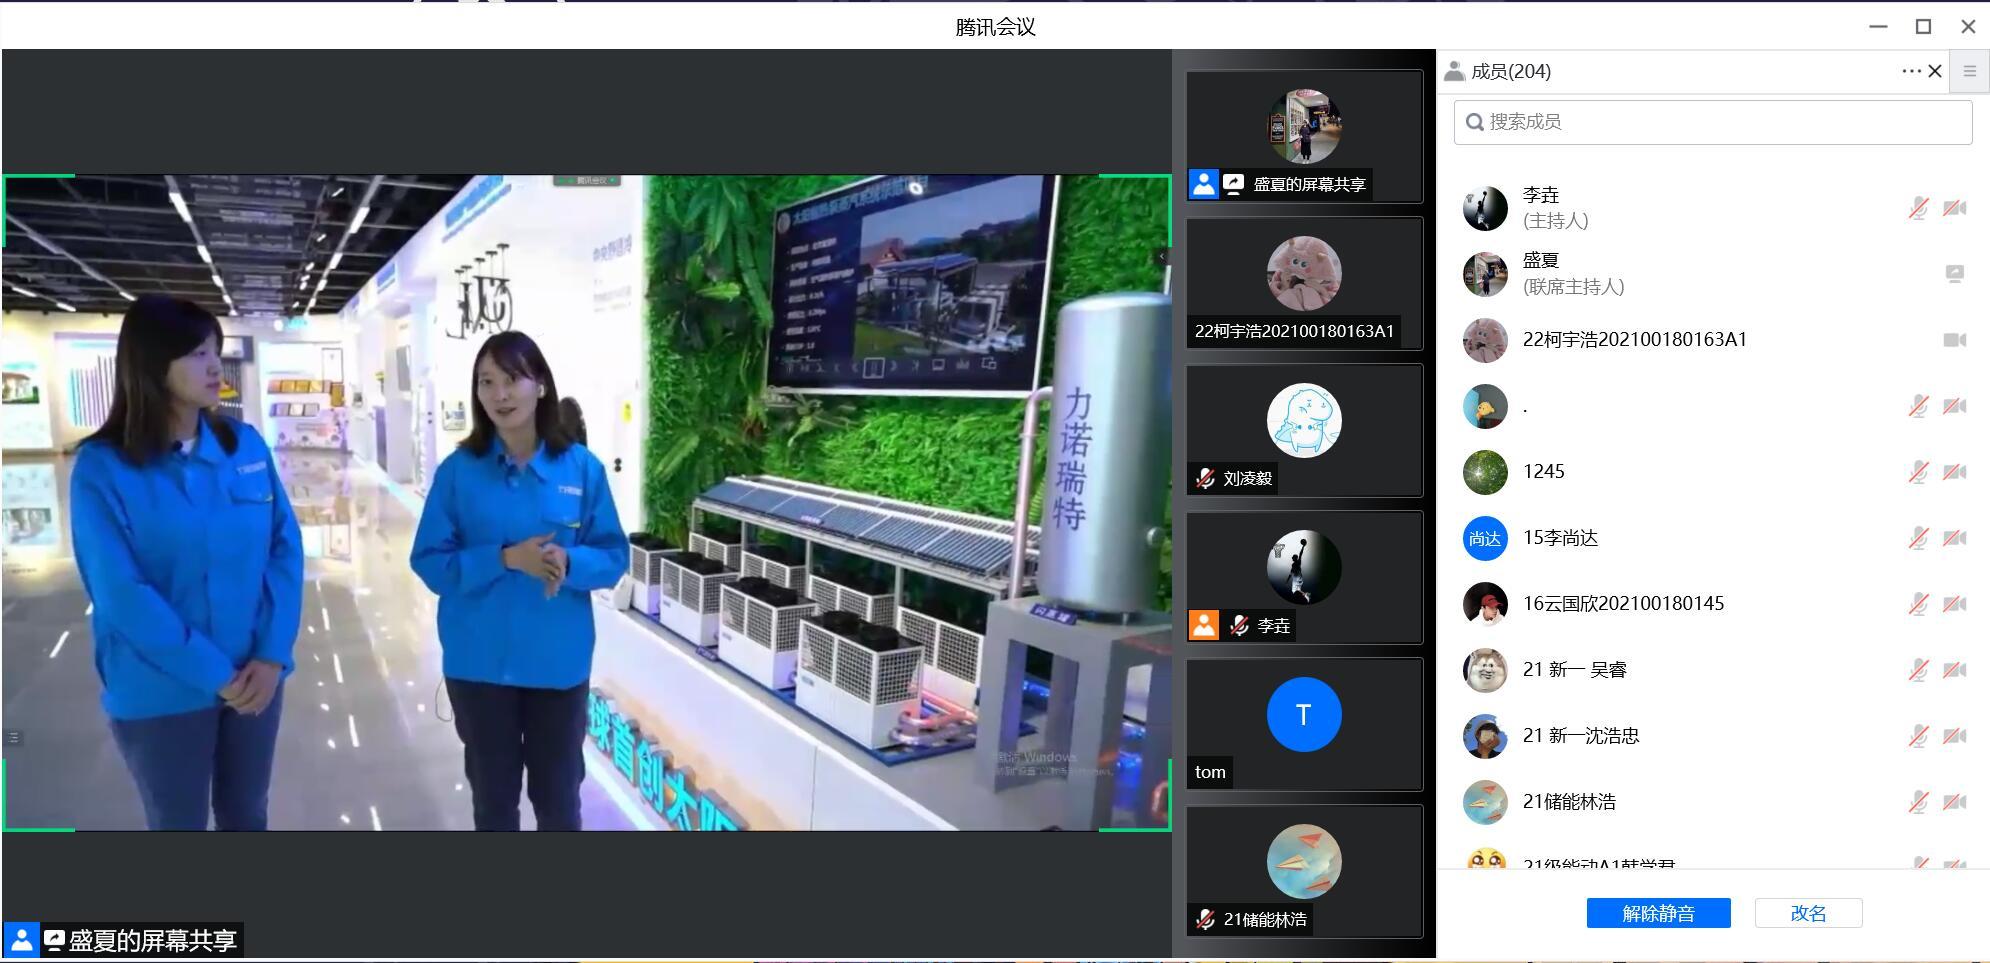Screen dimensions: 1990x963
Task: Select member 盛夏 (联席主持人) in list
Action: [x=1713, y=274]
